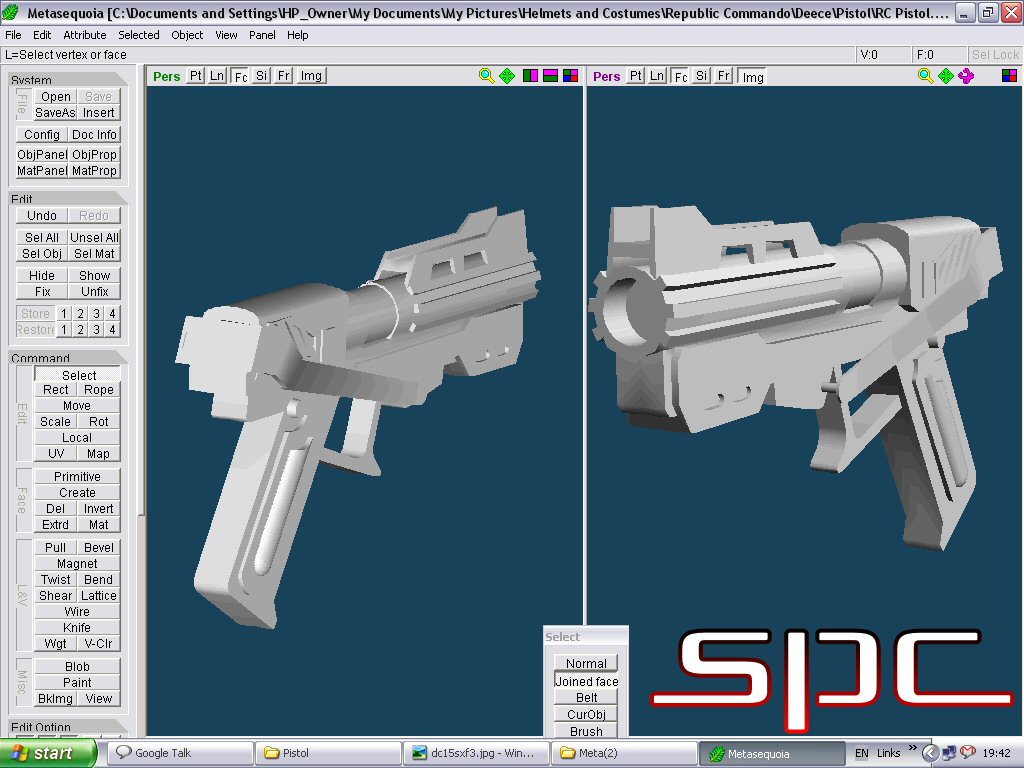Choose Brush selection mode

586,731
